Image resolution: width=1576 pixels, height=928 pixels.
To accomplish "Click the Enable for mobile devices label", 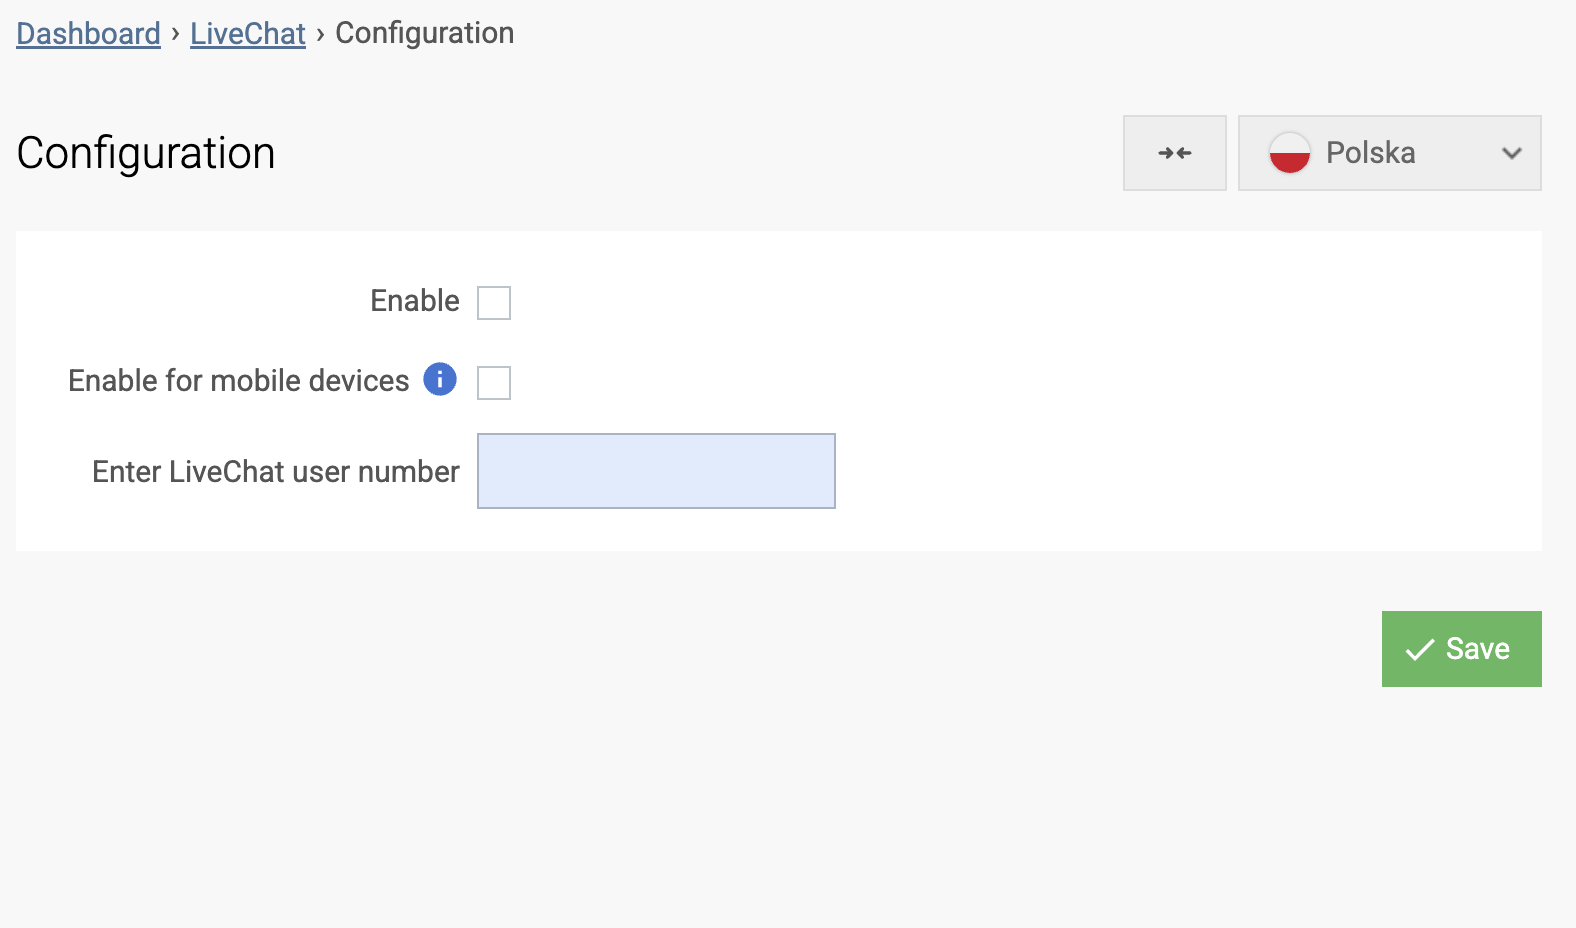I will click(238, 380).
